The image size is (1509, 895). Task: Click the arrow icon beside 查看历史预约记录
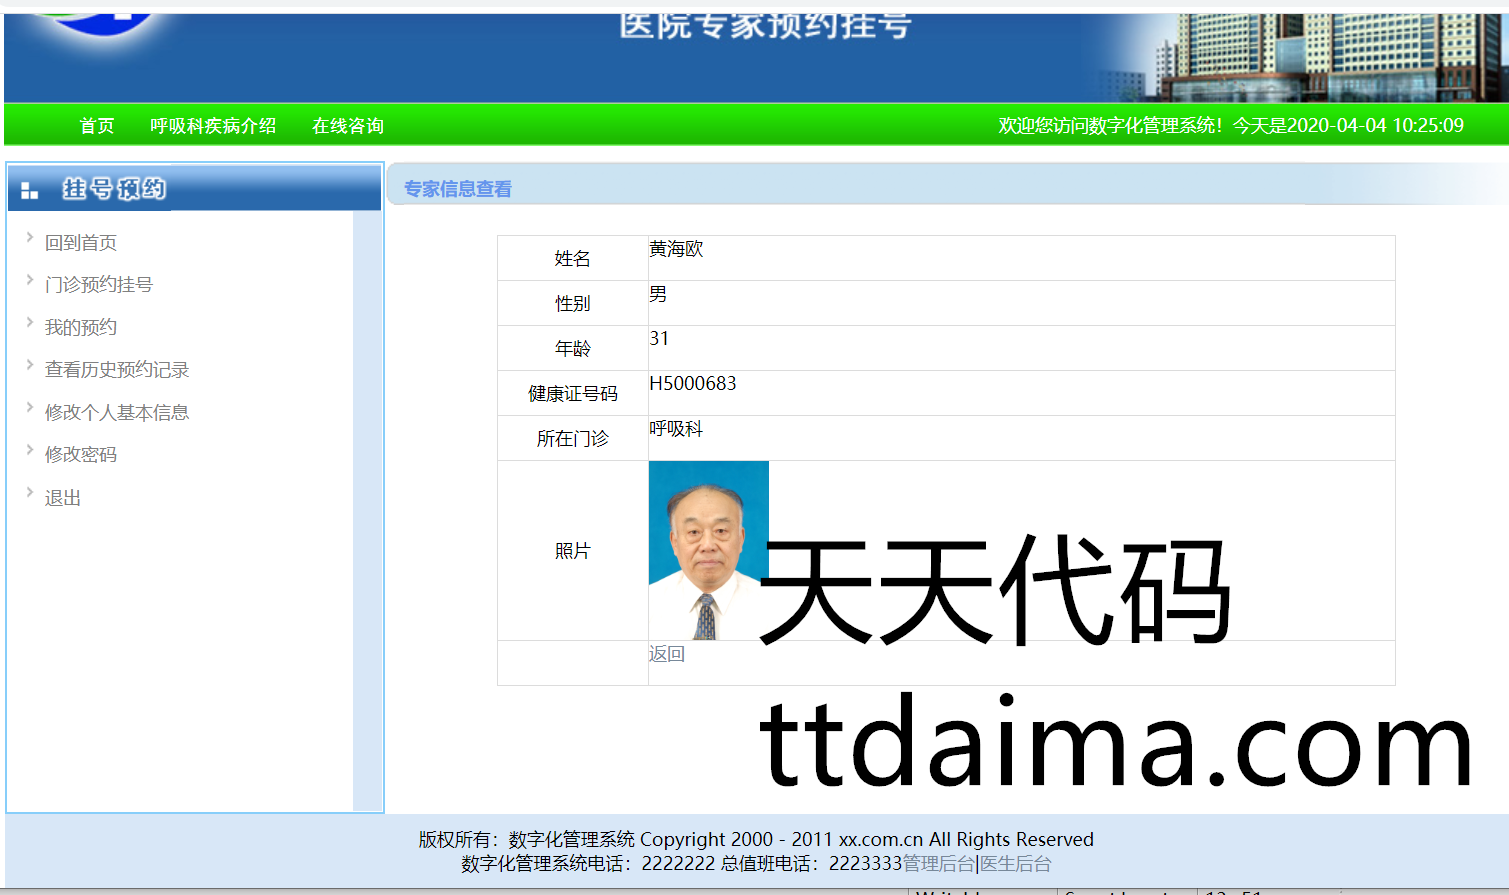tap(30, 365)
